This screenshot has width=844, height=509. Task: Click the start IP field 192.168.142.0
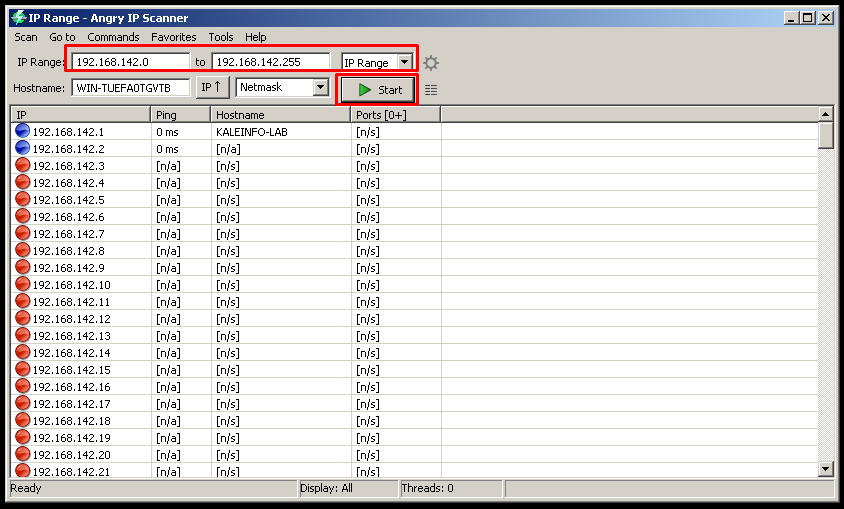(131, 62)
